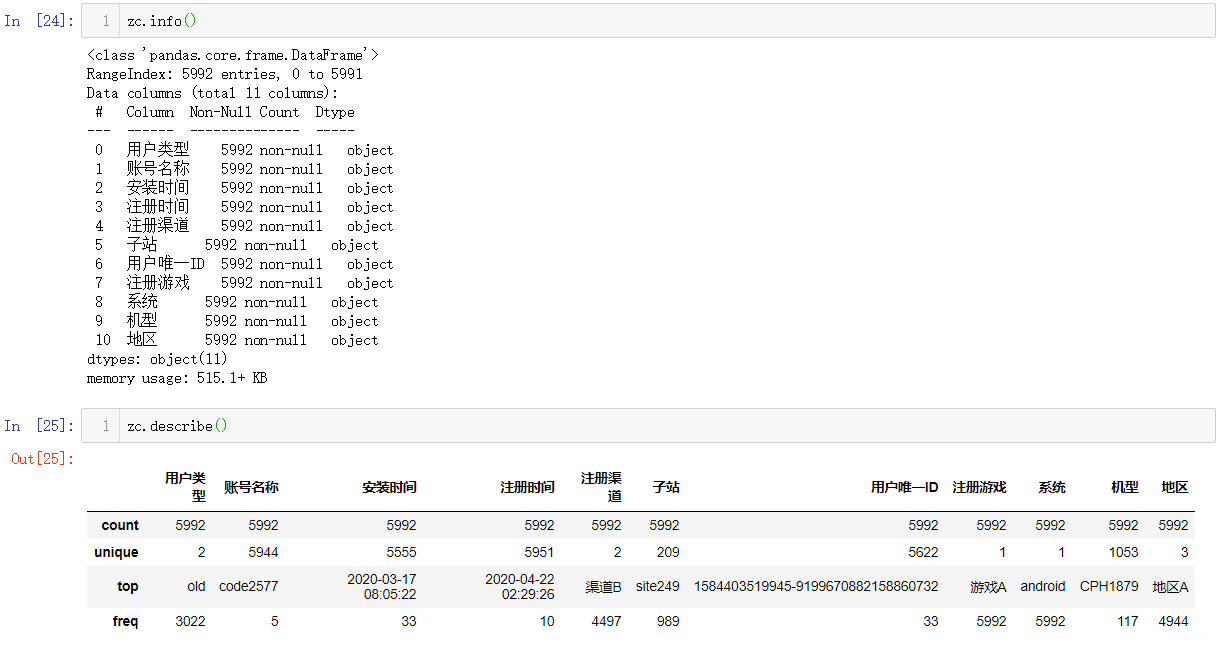This screenshot has height=646, width=1218.
Task: Select the unique value 209
Action: [x=668, y=552]
